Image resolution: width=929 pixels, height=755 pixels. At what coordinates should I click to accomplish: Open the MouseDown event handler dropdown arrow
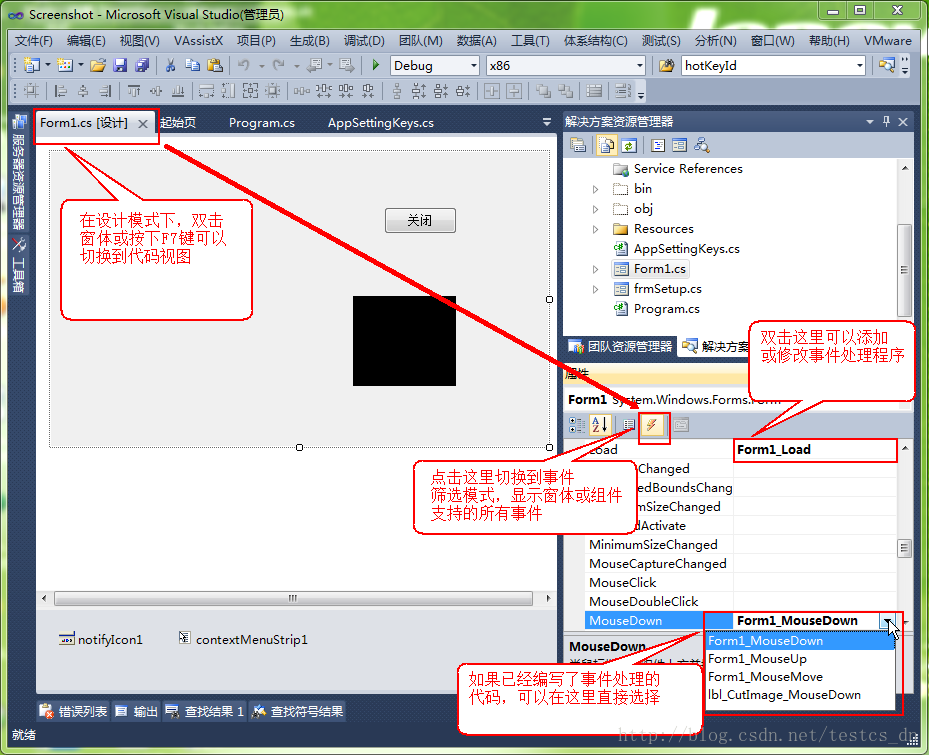click(x=887, y=620)
